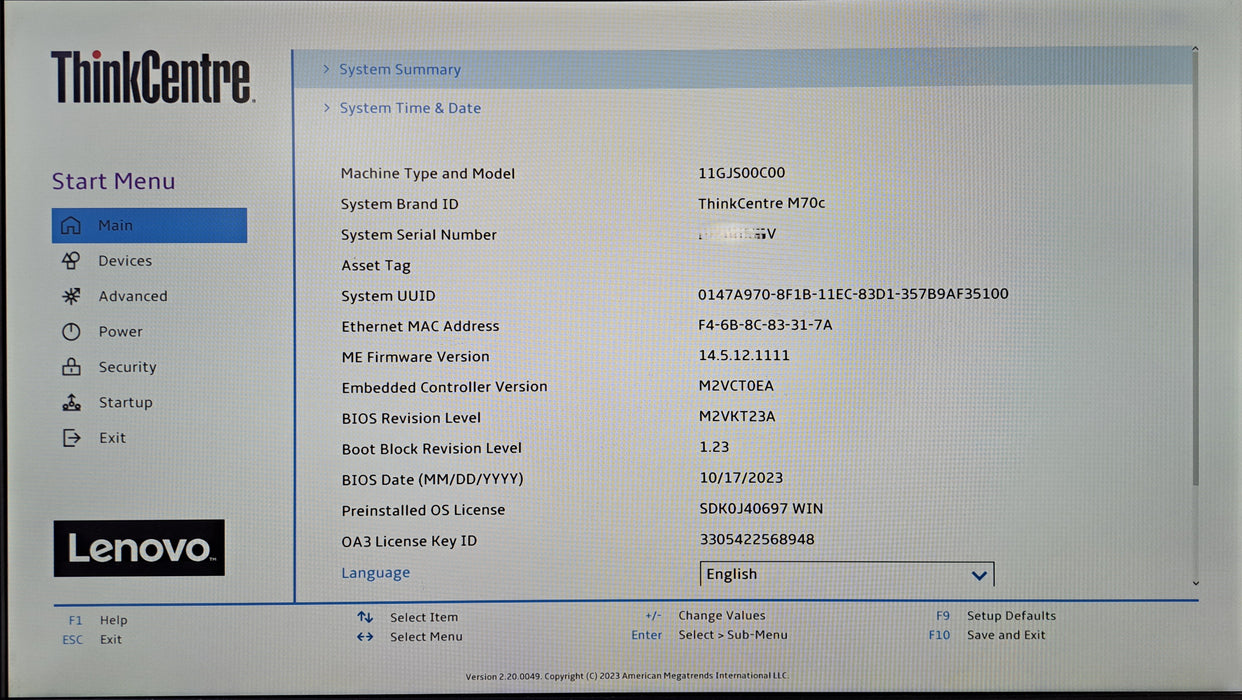Viewport: 1242px width, 700px height.
Task: Click the Language dropdown arrow
Action: tap(979, 575)
